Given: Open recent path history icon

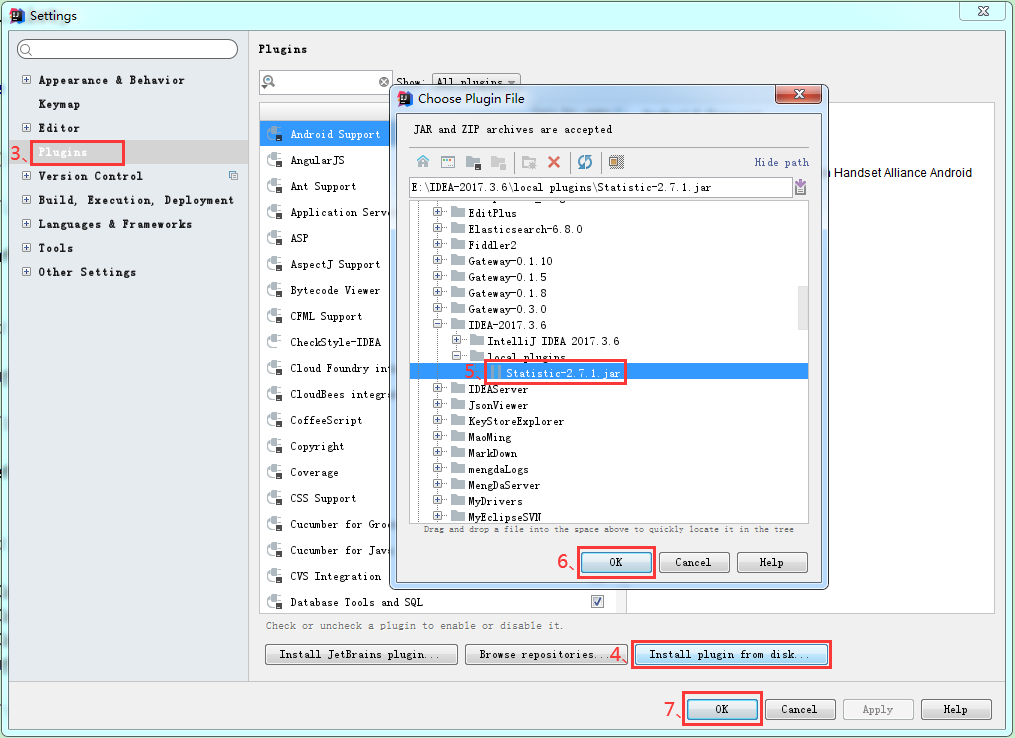Looking at the screenshot, I should 800,187.
